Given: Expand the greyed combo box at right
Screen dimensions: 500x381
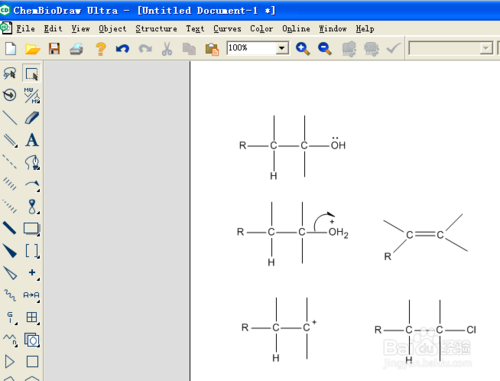Looking at the screenshot, I should pyautogui.click(x=486, y=48).
